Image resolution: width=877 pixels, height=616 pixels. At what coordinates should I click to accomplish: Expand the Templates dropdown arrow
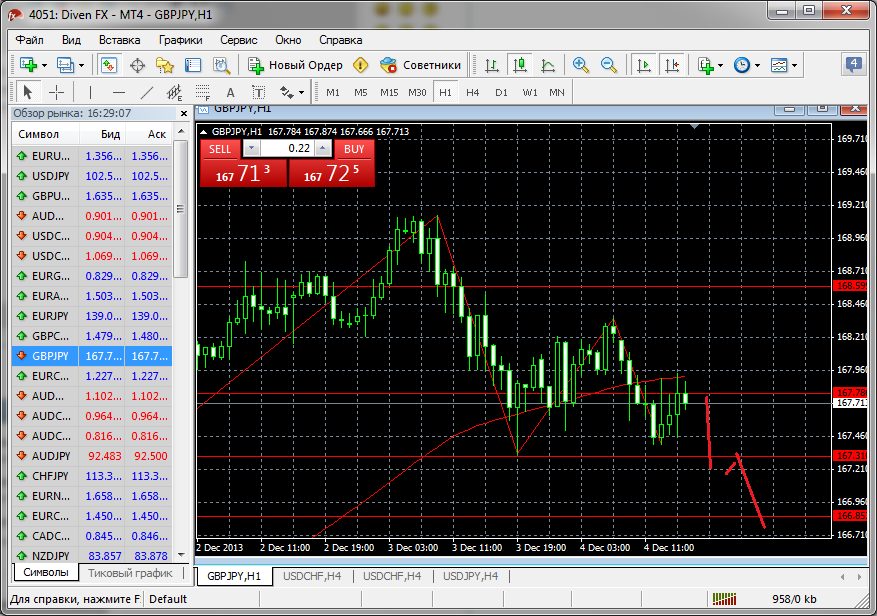(x=794, y=65)
